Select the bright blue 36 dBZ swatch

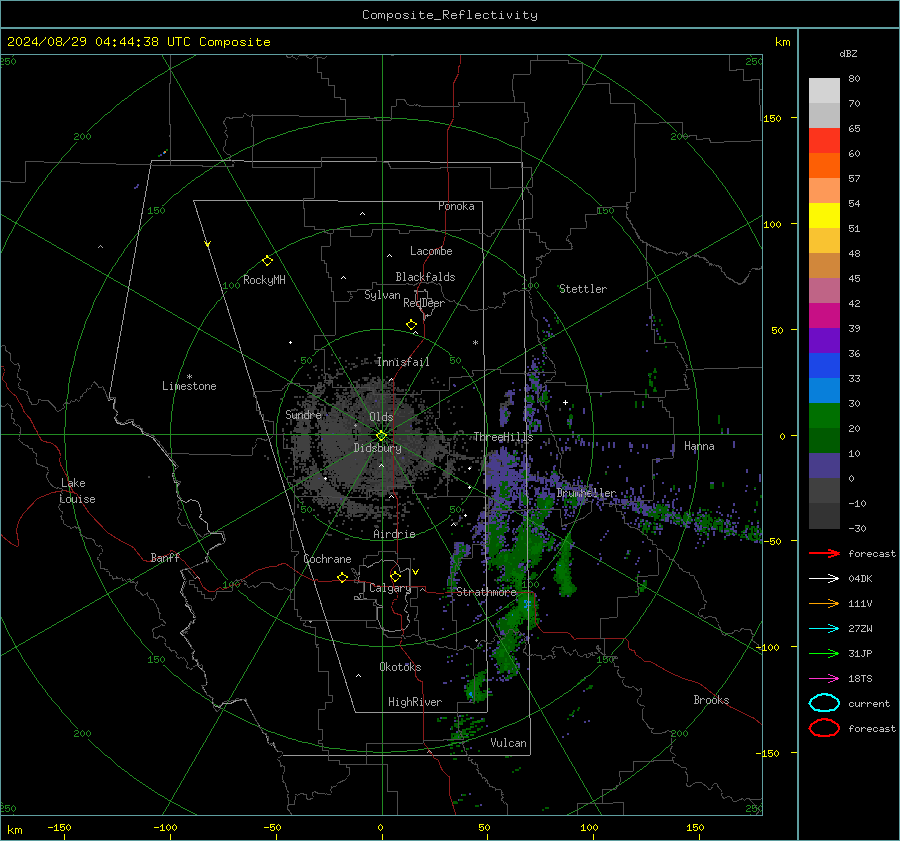pyautogui.click(x=824, y=365)
